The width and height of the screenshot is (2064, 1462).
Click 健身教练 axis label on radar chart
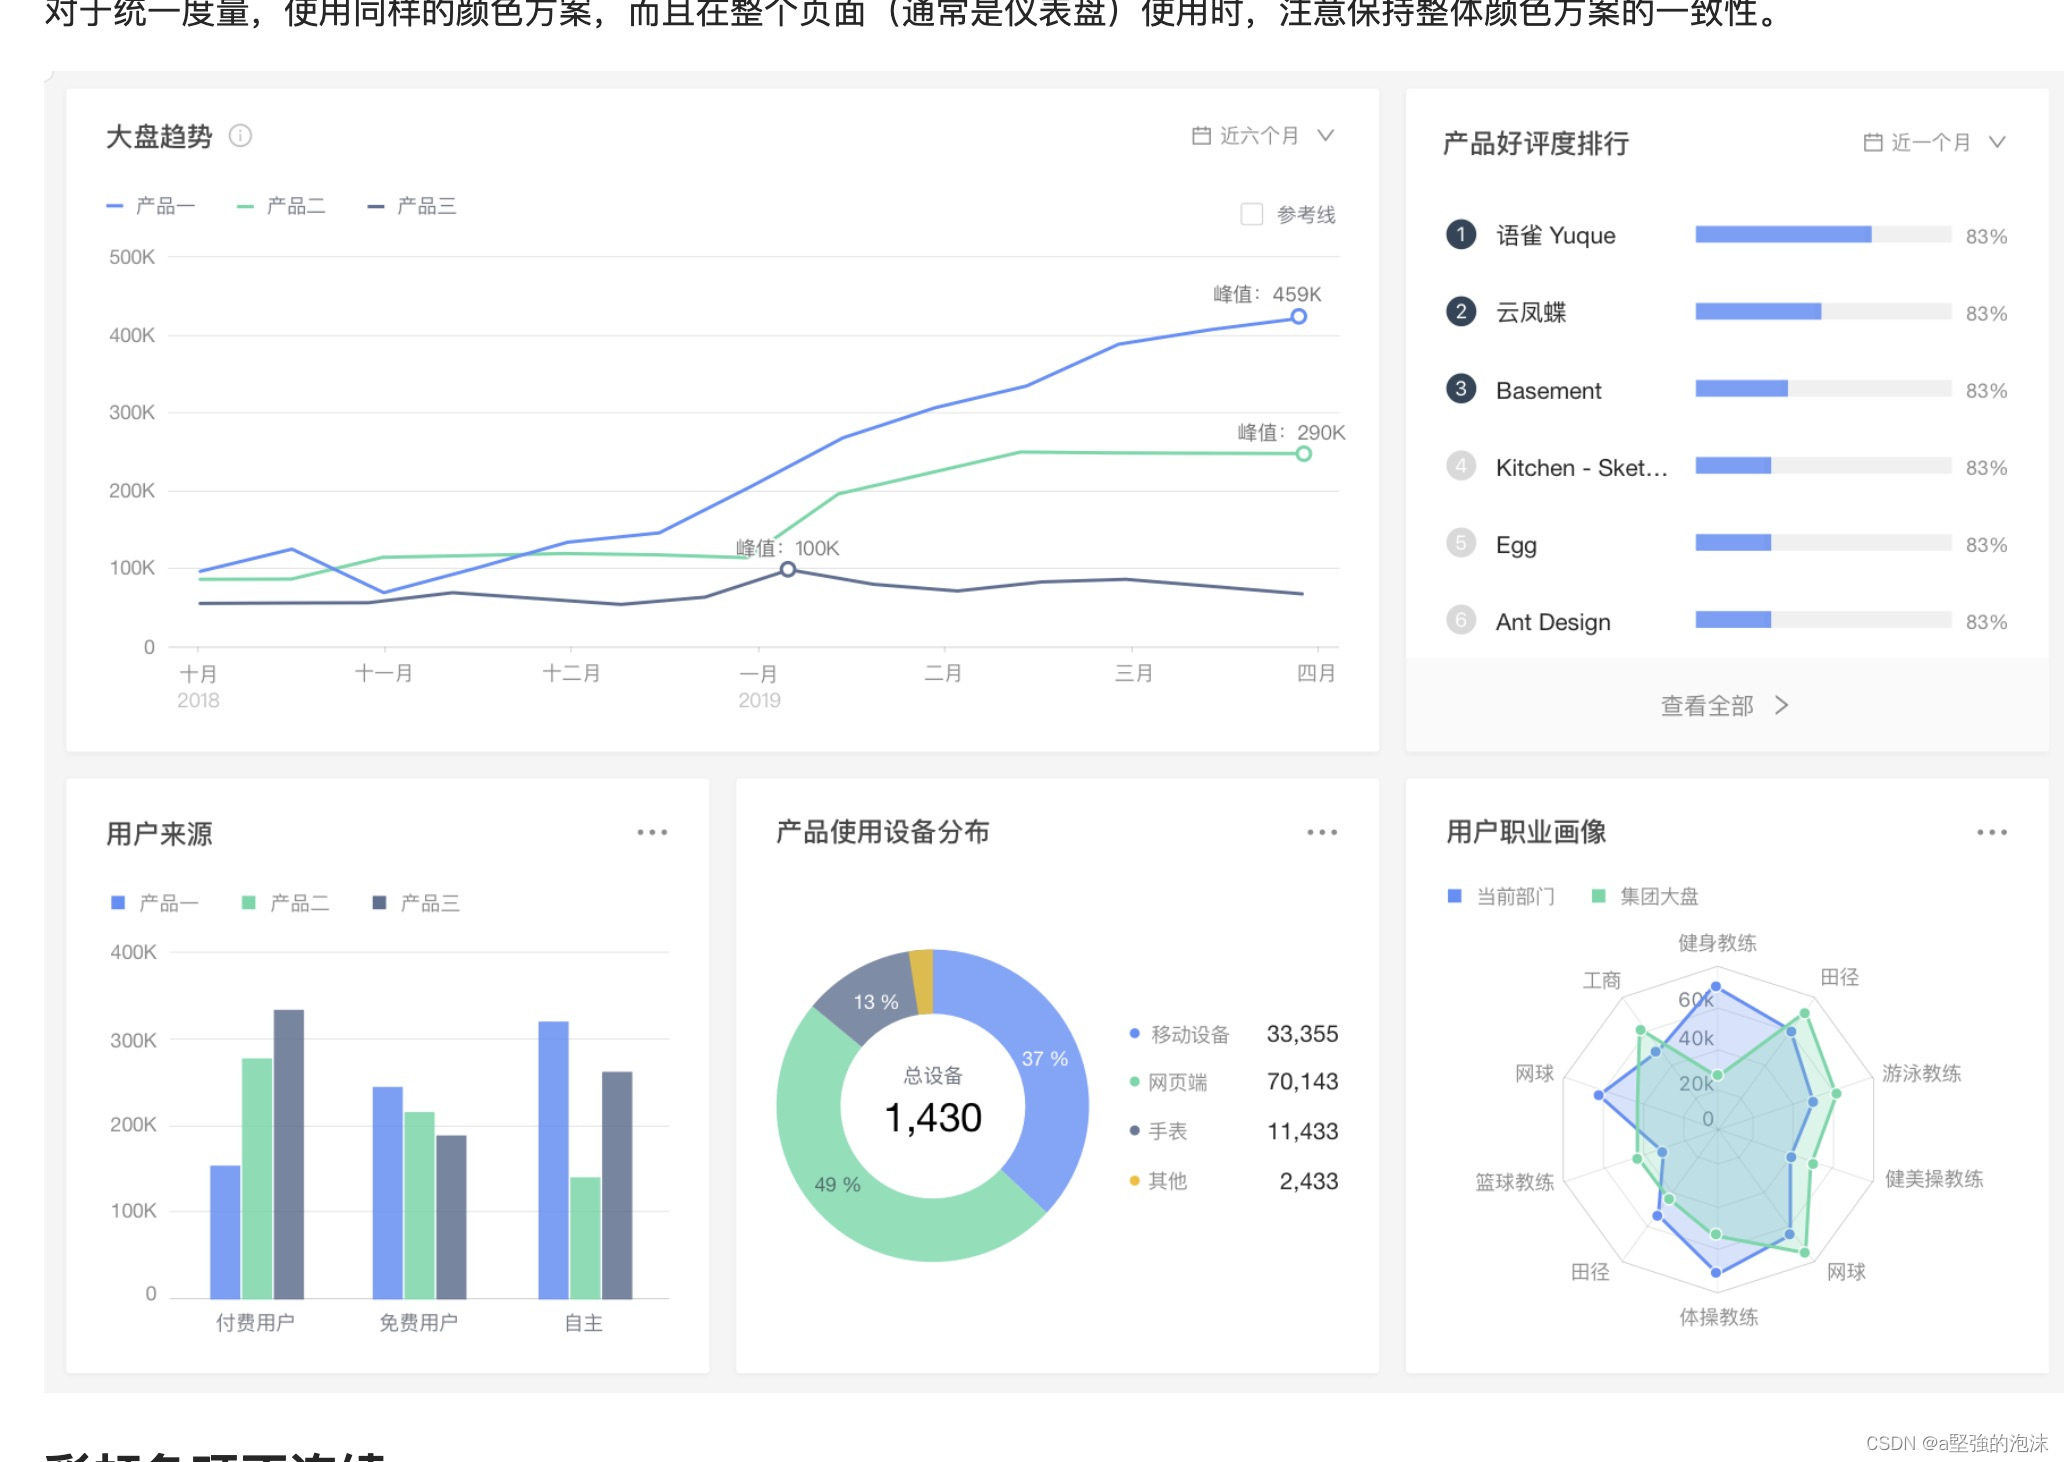coord(1717,943)
